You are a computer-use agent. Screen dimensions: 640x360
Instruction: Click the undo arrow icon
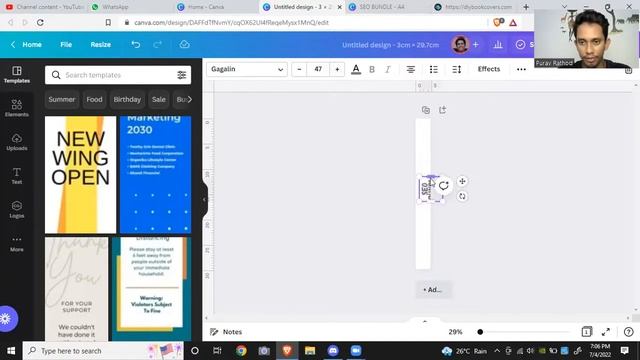click(x=136, y=44)
